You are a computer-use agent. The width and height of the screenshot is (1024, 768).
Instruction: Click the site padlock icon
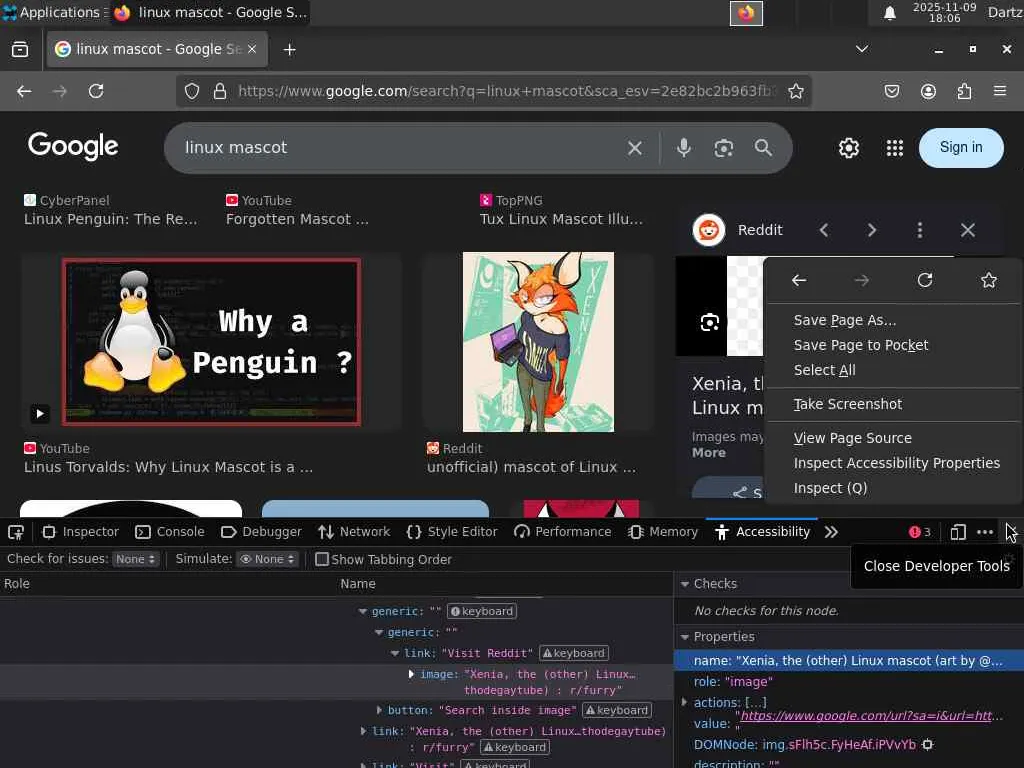[x=219, y=91]
